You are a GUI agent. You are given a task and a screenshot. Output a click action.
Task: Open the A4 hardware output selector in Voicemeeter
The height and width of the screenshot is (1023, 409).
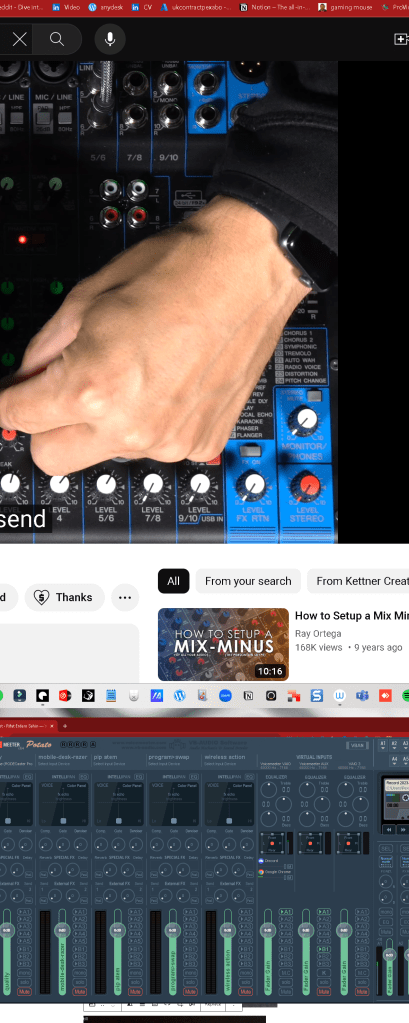point(394,761)
